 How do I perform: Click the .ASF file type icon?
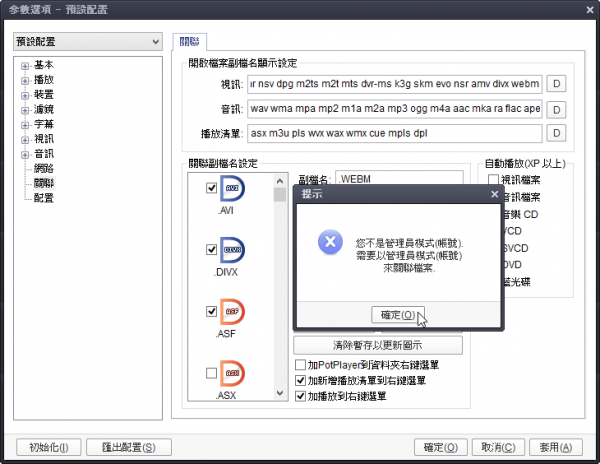[x=232, y=311]
